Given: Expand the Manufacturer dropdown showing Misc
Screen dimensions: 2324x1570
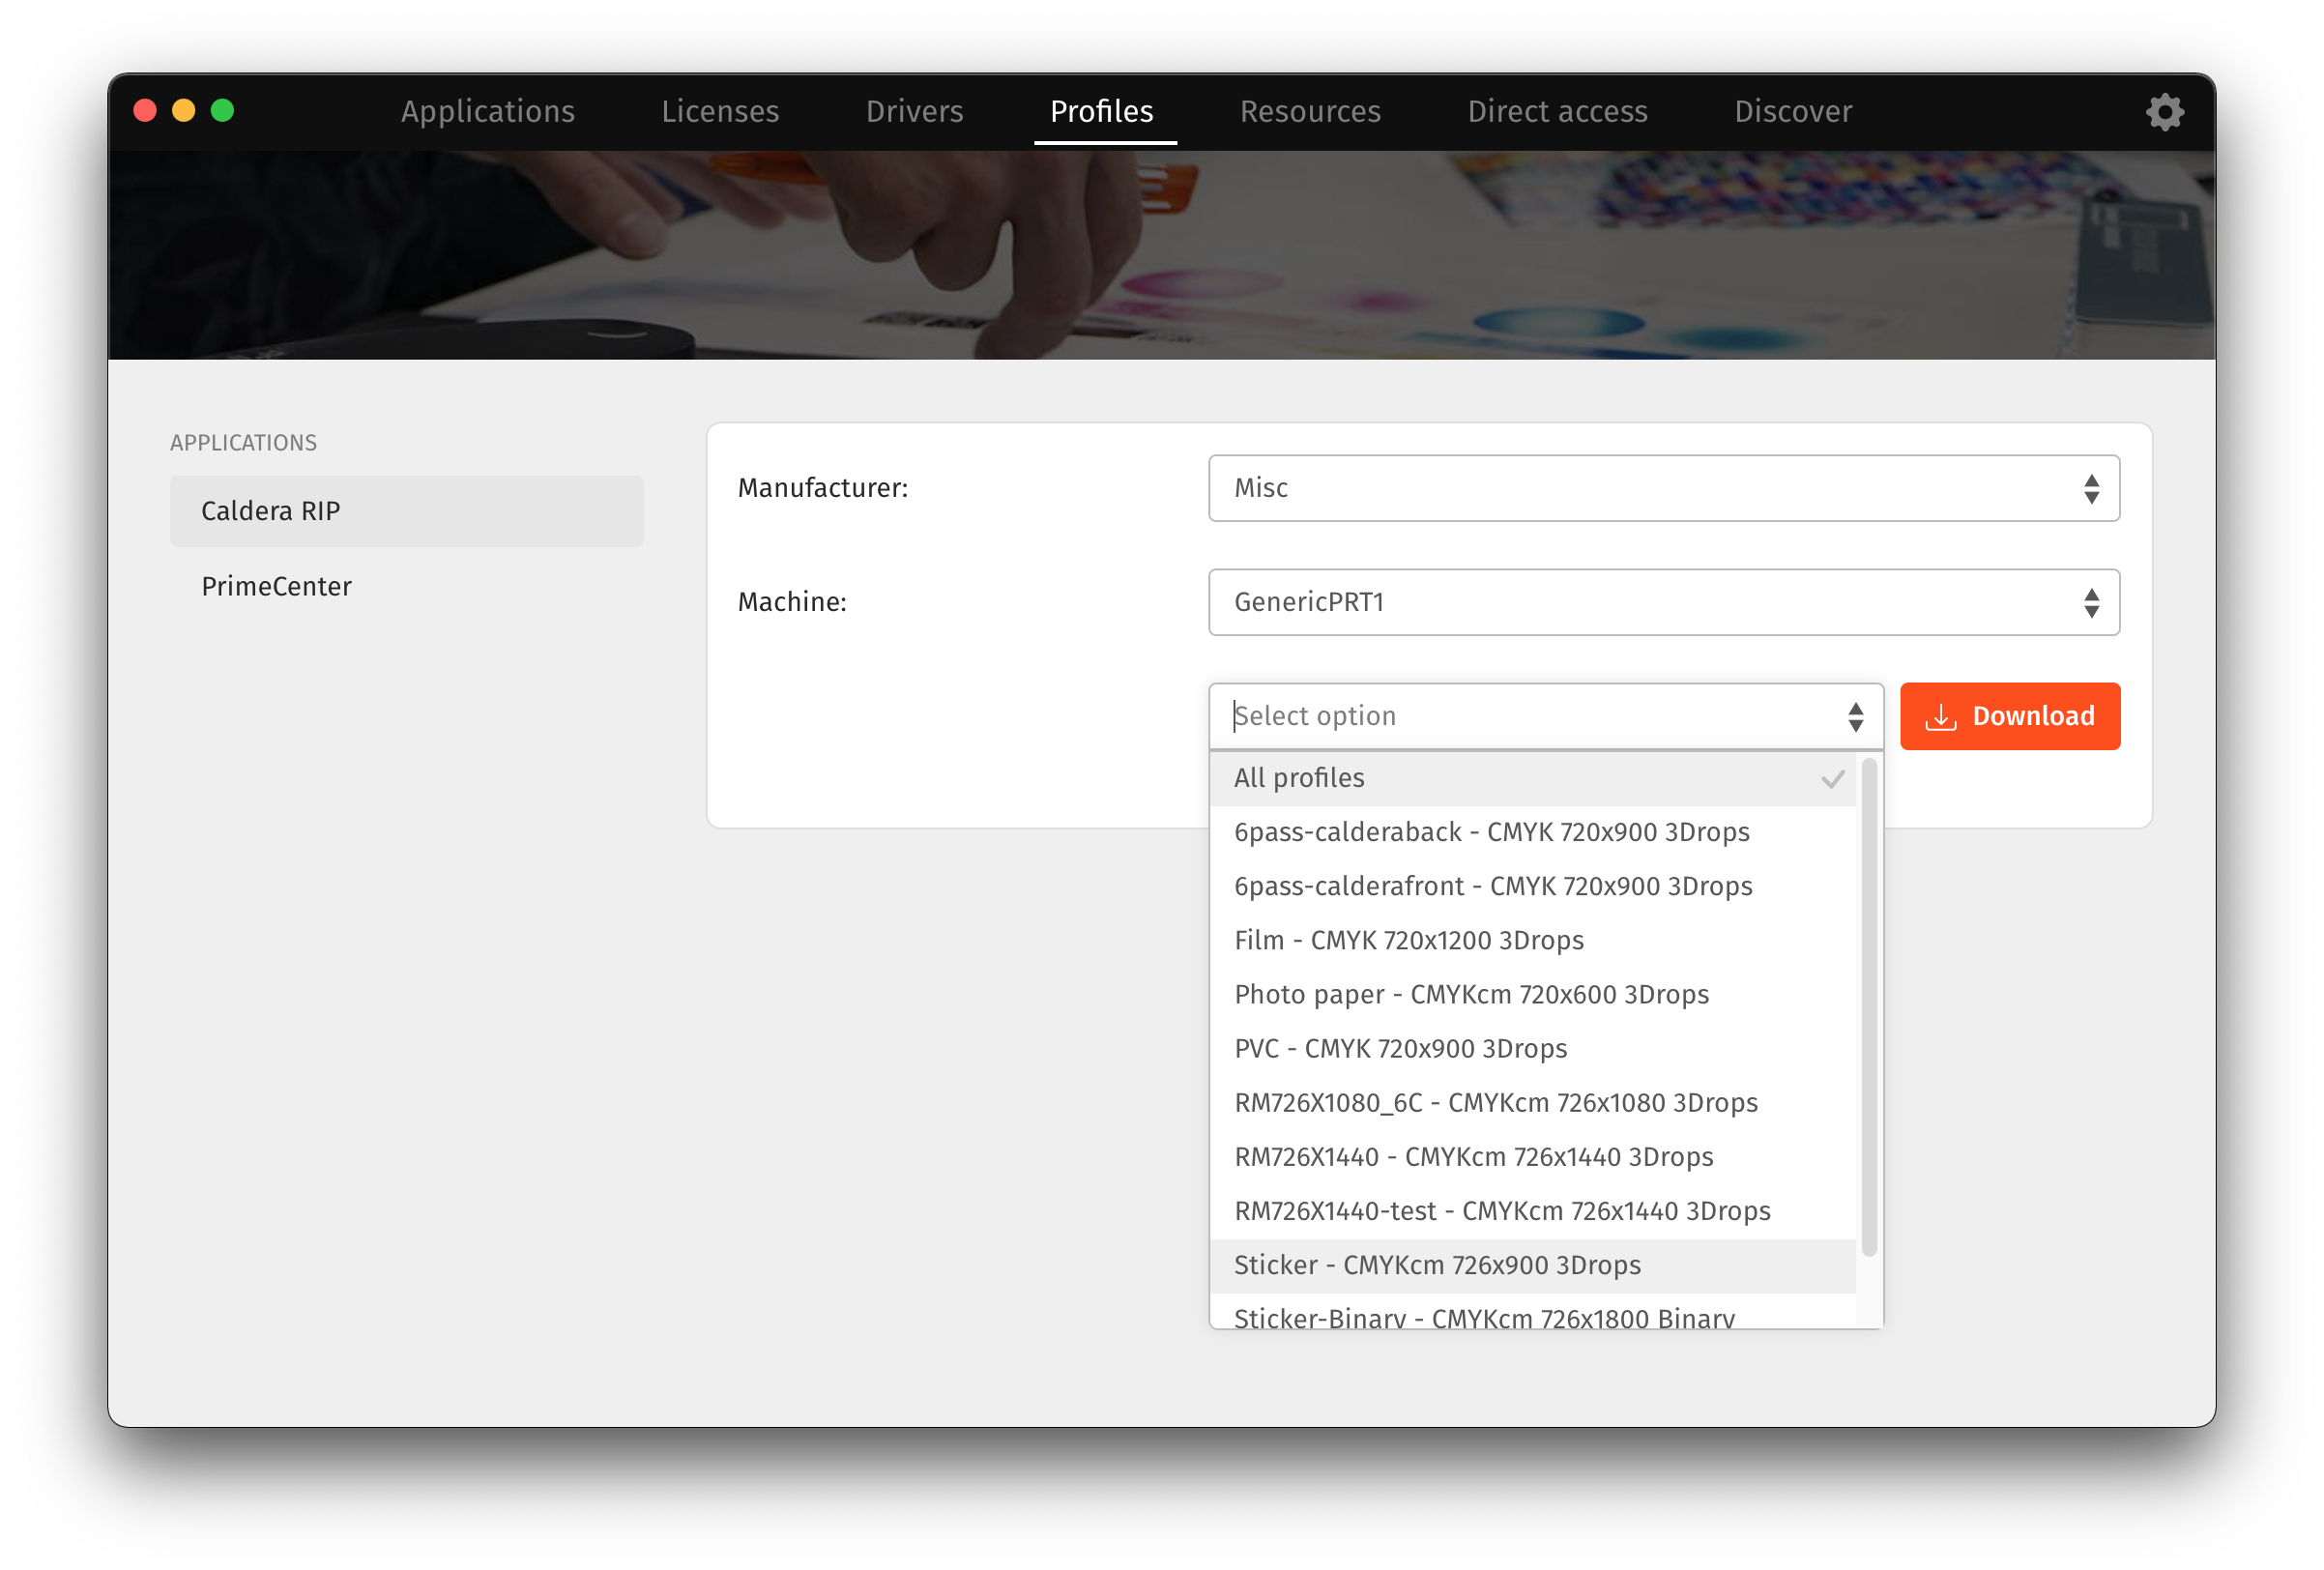Looking at the screenshot, I should click(1663, 488).
